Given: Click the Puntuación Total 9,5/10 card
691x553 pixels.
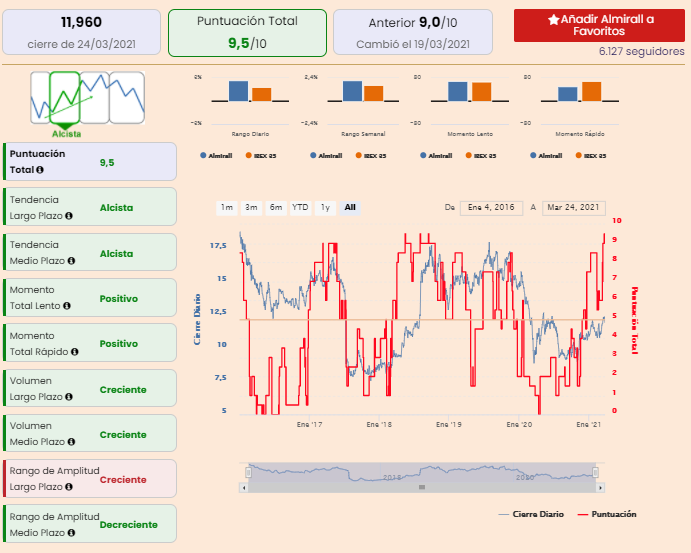Looking at the screenshot, I should (247, 33).
